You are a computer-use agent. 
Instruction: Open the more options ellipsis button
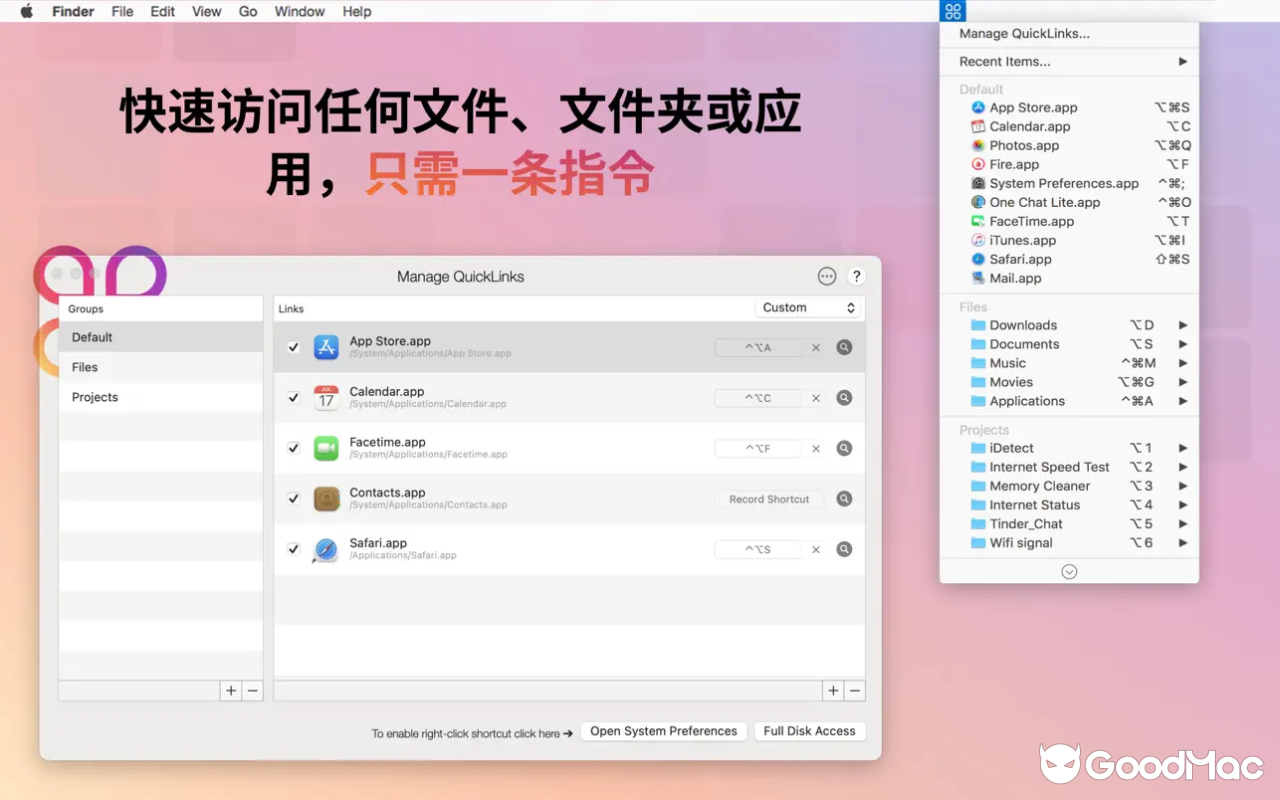pyautogui.click(x=826, y=277)
